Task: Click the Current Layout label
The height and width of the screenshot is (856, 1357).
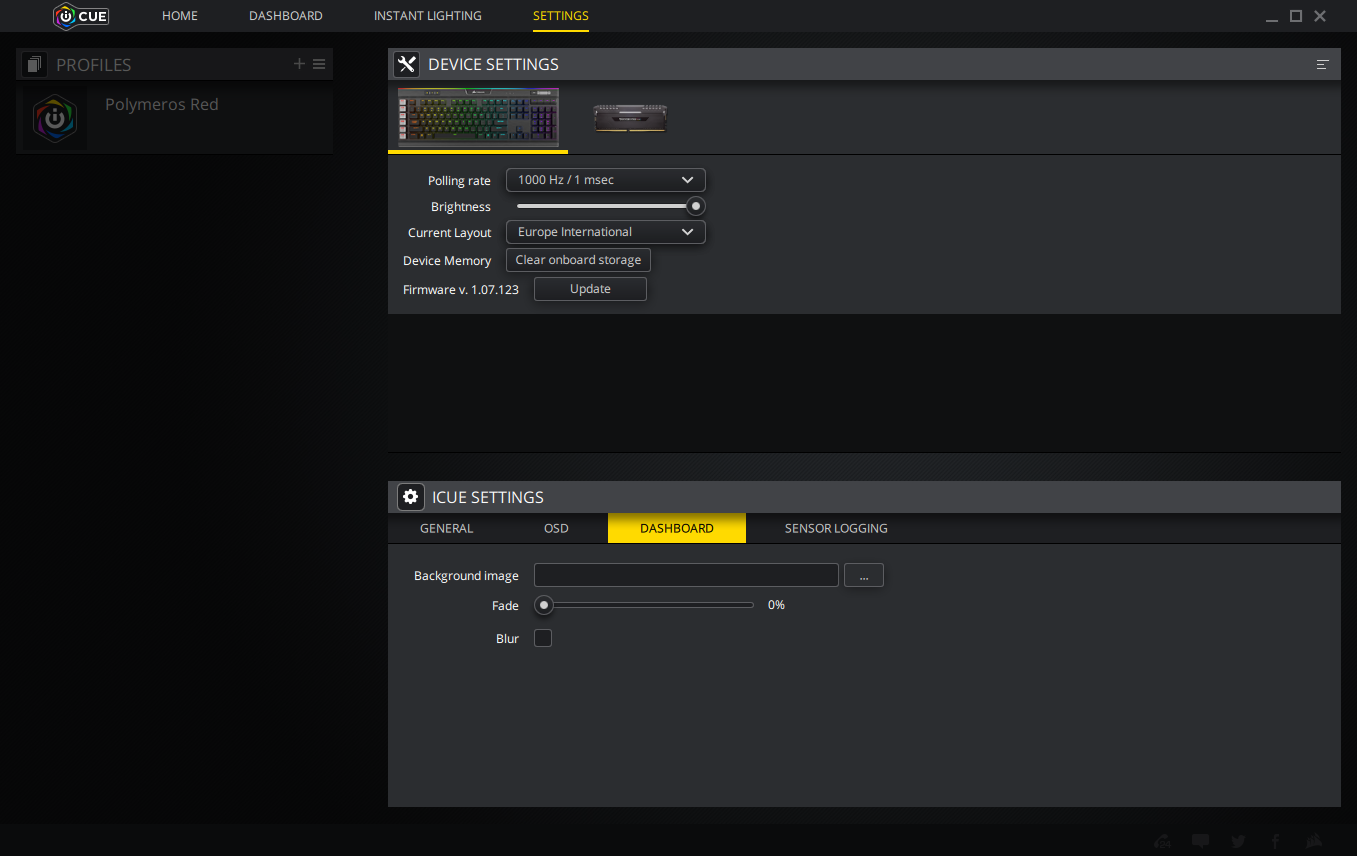Action: coord(450,233)
